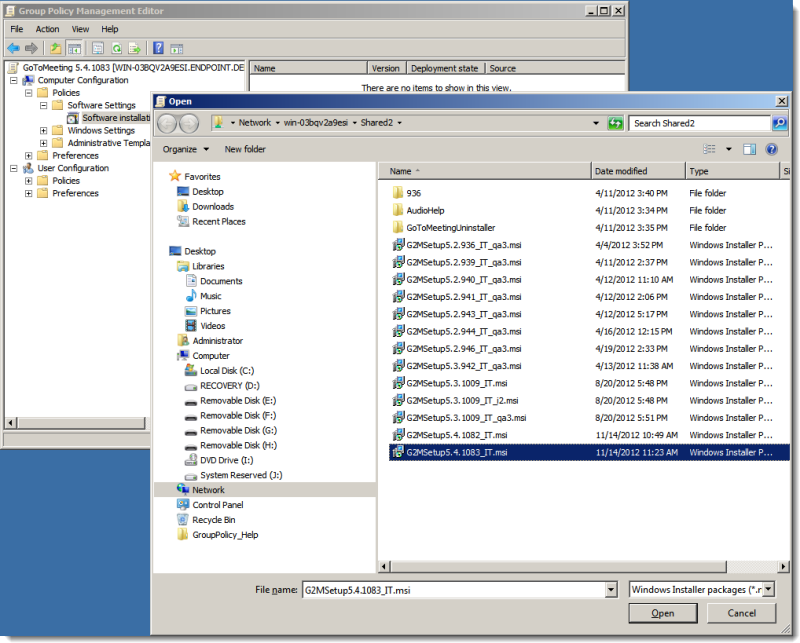Click the File name input field
The height and width of the screenshot is (643, 800).
454,590
